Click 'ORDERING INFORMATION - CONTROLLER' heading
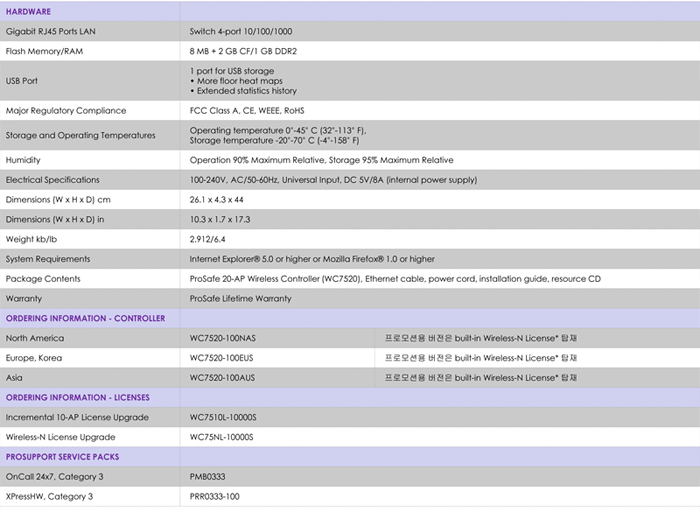700x512 pixels. [85, 318]
